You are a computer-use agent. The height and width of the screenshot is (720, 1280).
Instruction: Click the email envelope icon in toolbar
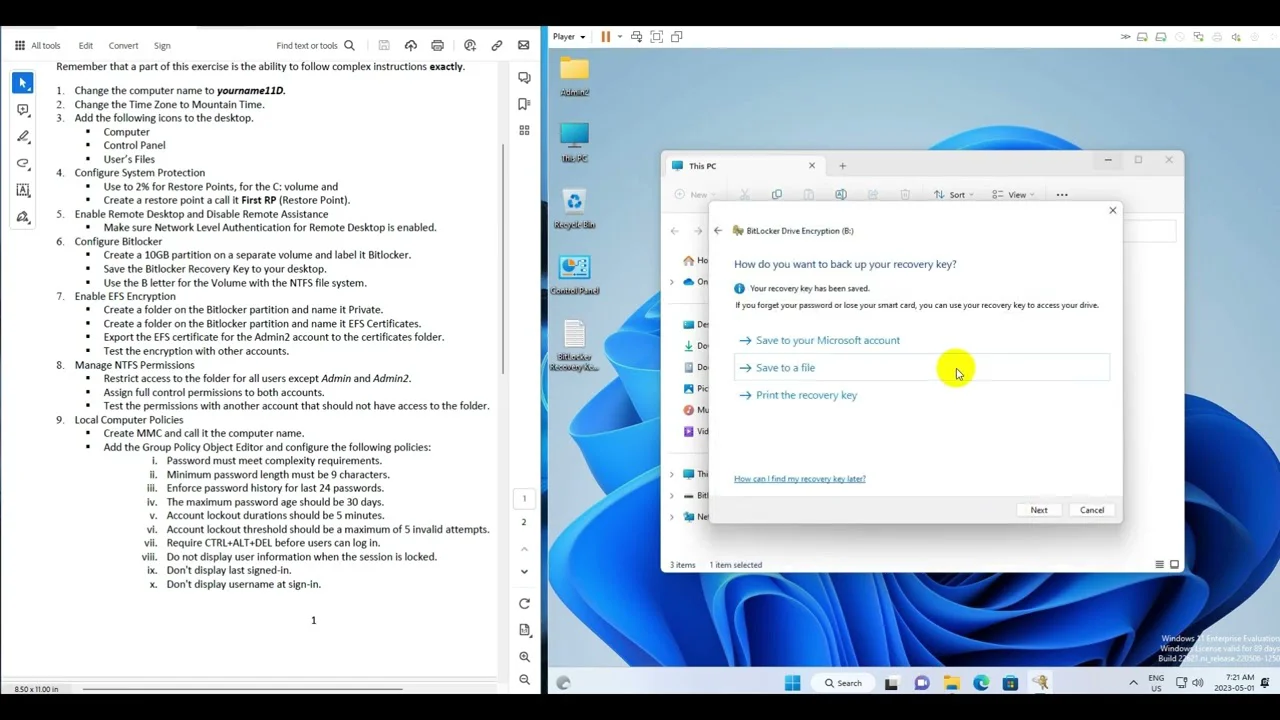tap(523, 45)
